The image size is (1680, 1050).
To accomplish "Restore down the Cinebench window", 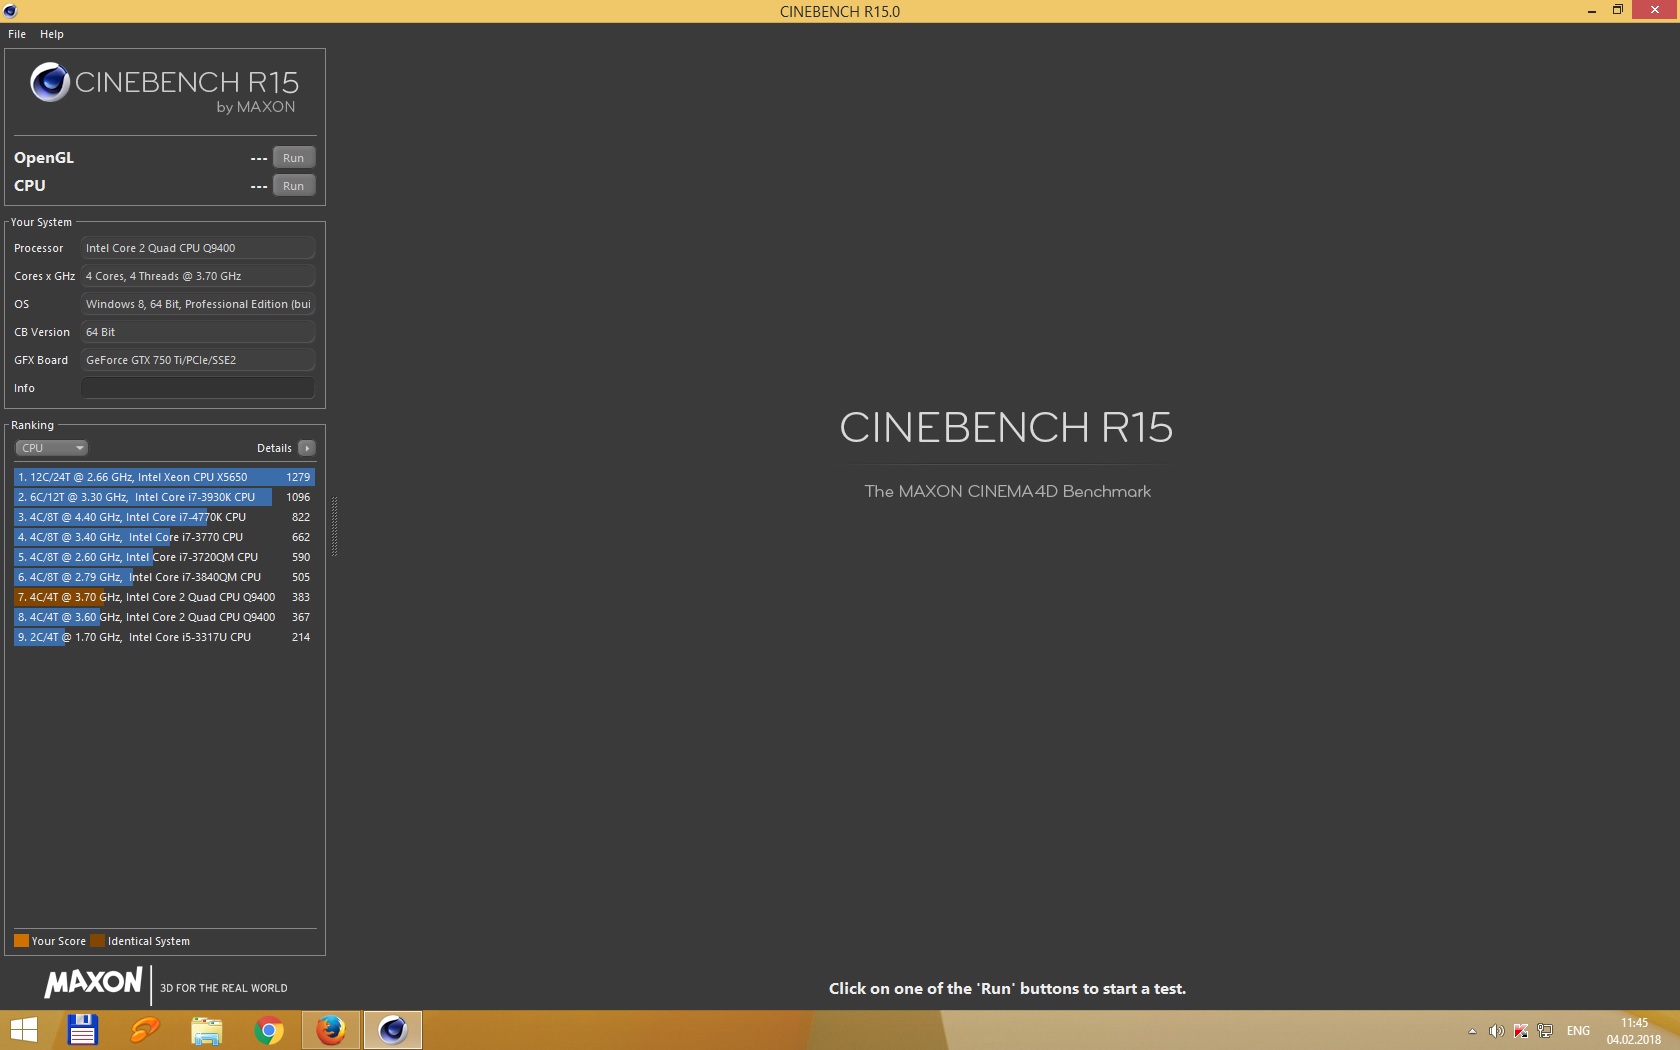I will pyautogui.click(x=1618, y=11).
